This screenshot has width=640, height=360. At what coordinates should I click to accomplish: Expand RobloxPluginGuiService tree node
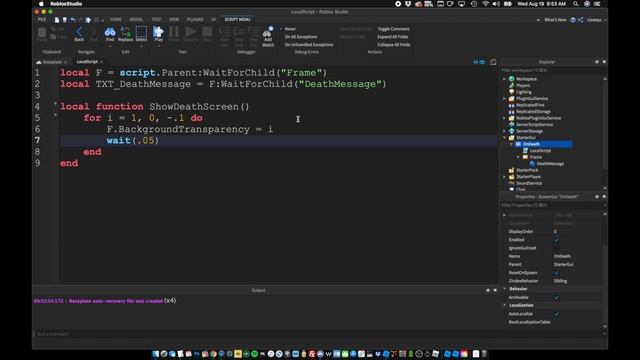(504, 118)
